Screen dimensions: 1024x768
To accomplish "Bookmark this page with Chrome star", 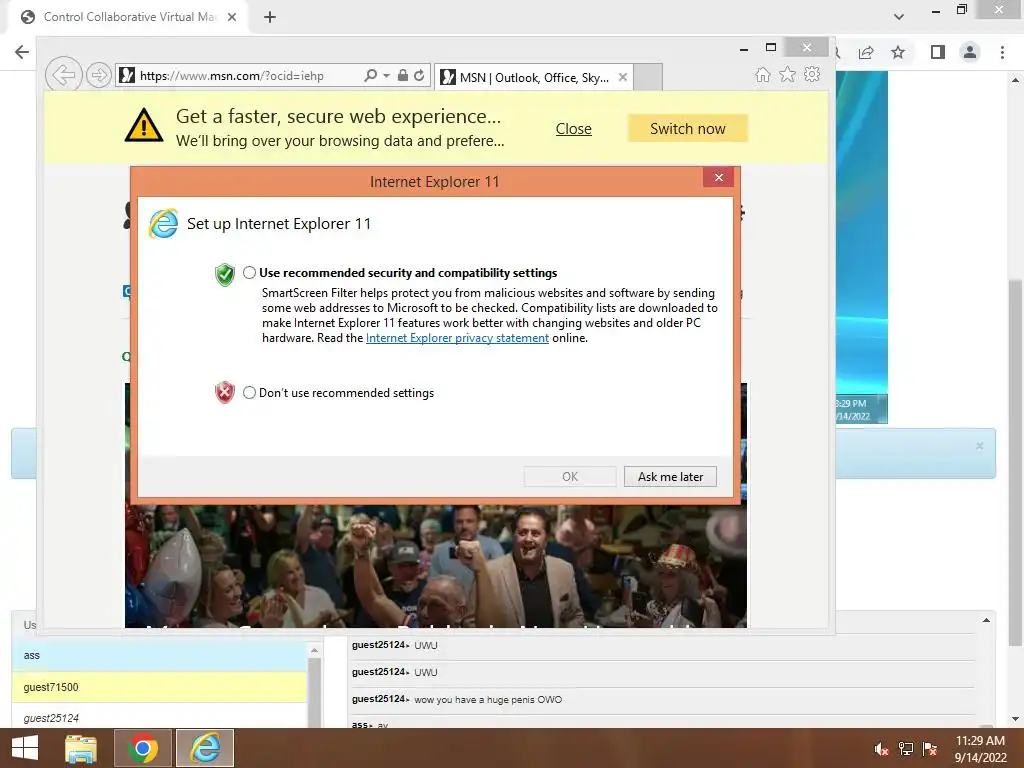I will pyautogui.click(x=898, y=52).
